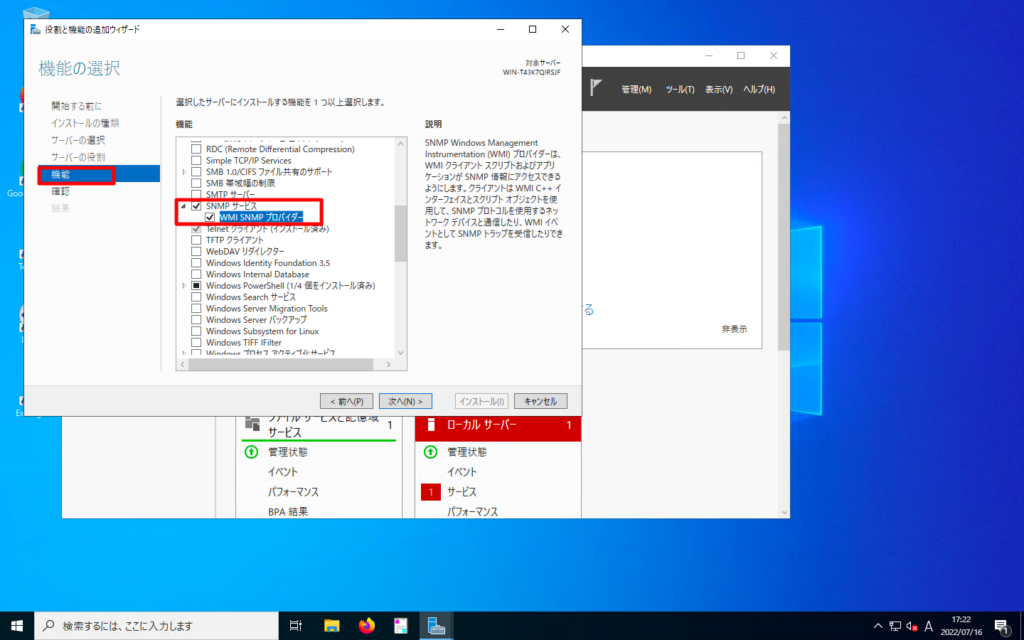The image size is (1024, 640).
Task: Check RDC (Remote Differential Compression)
Action: coord(196,149)
